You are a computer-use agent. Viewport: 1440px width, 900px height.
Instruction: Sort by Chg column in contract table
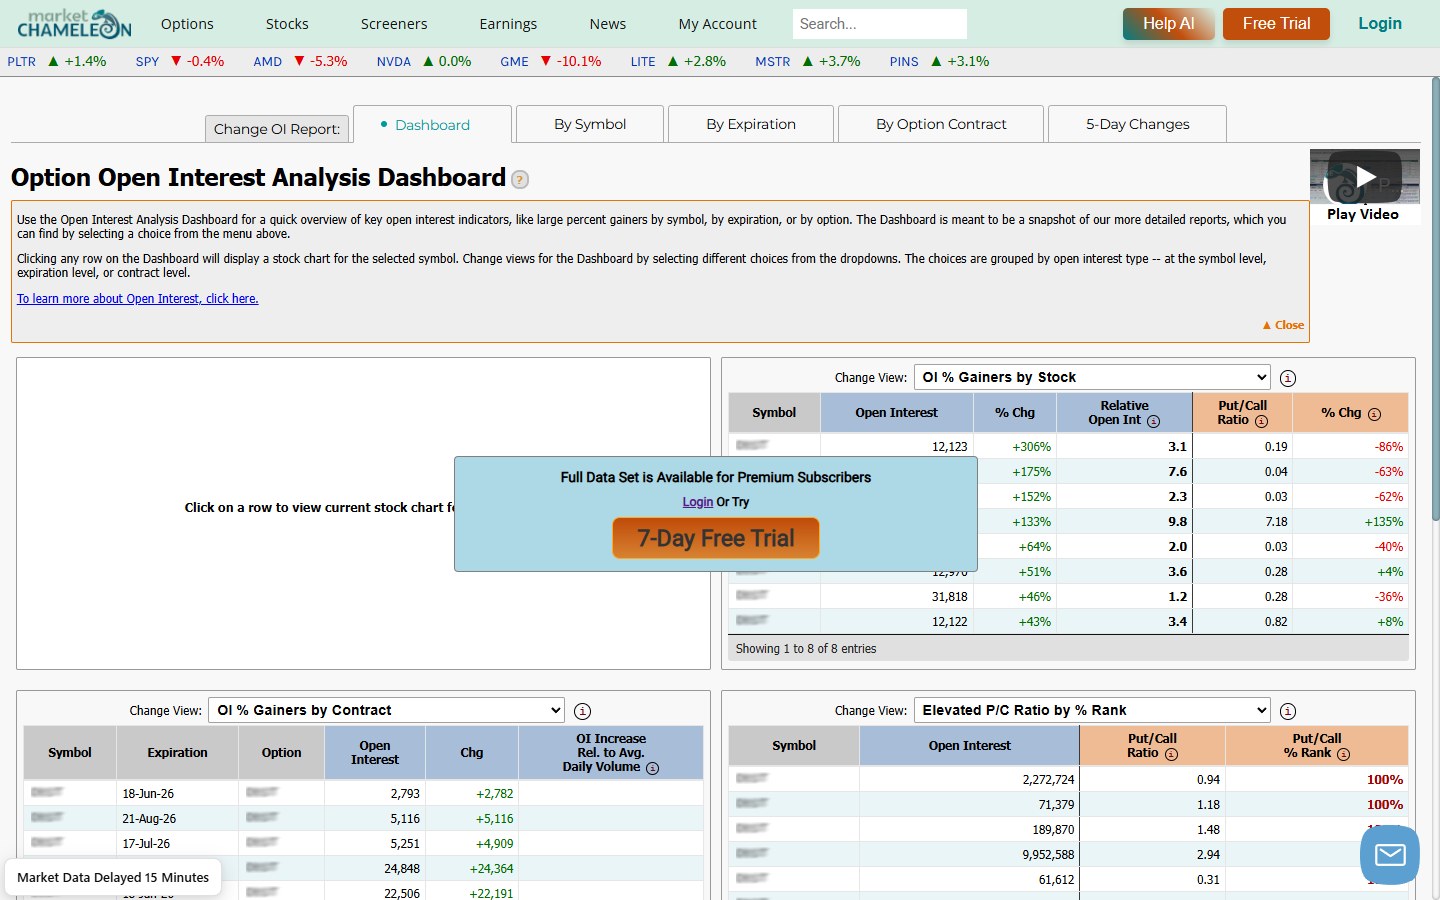472,753
